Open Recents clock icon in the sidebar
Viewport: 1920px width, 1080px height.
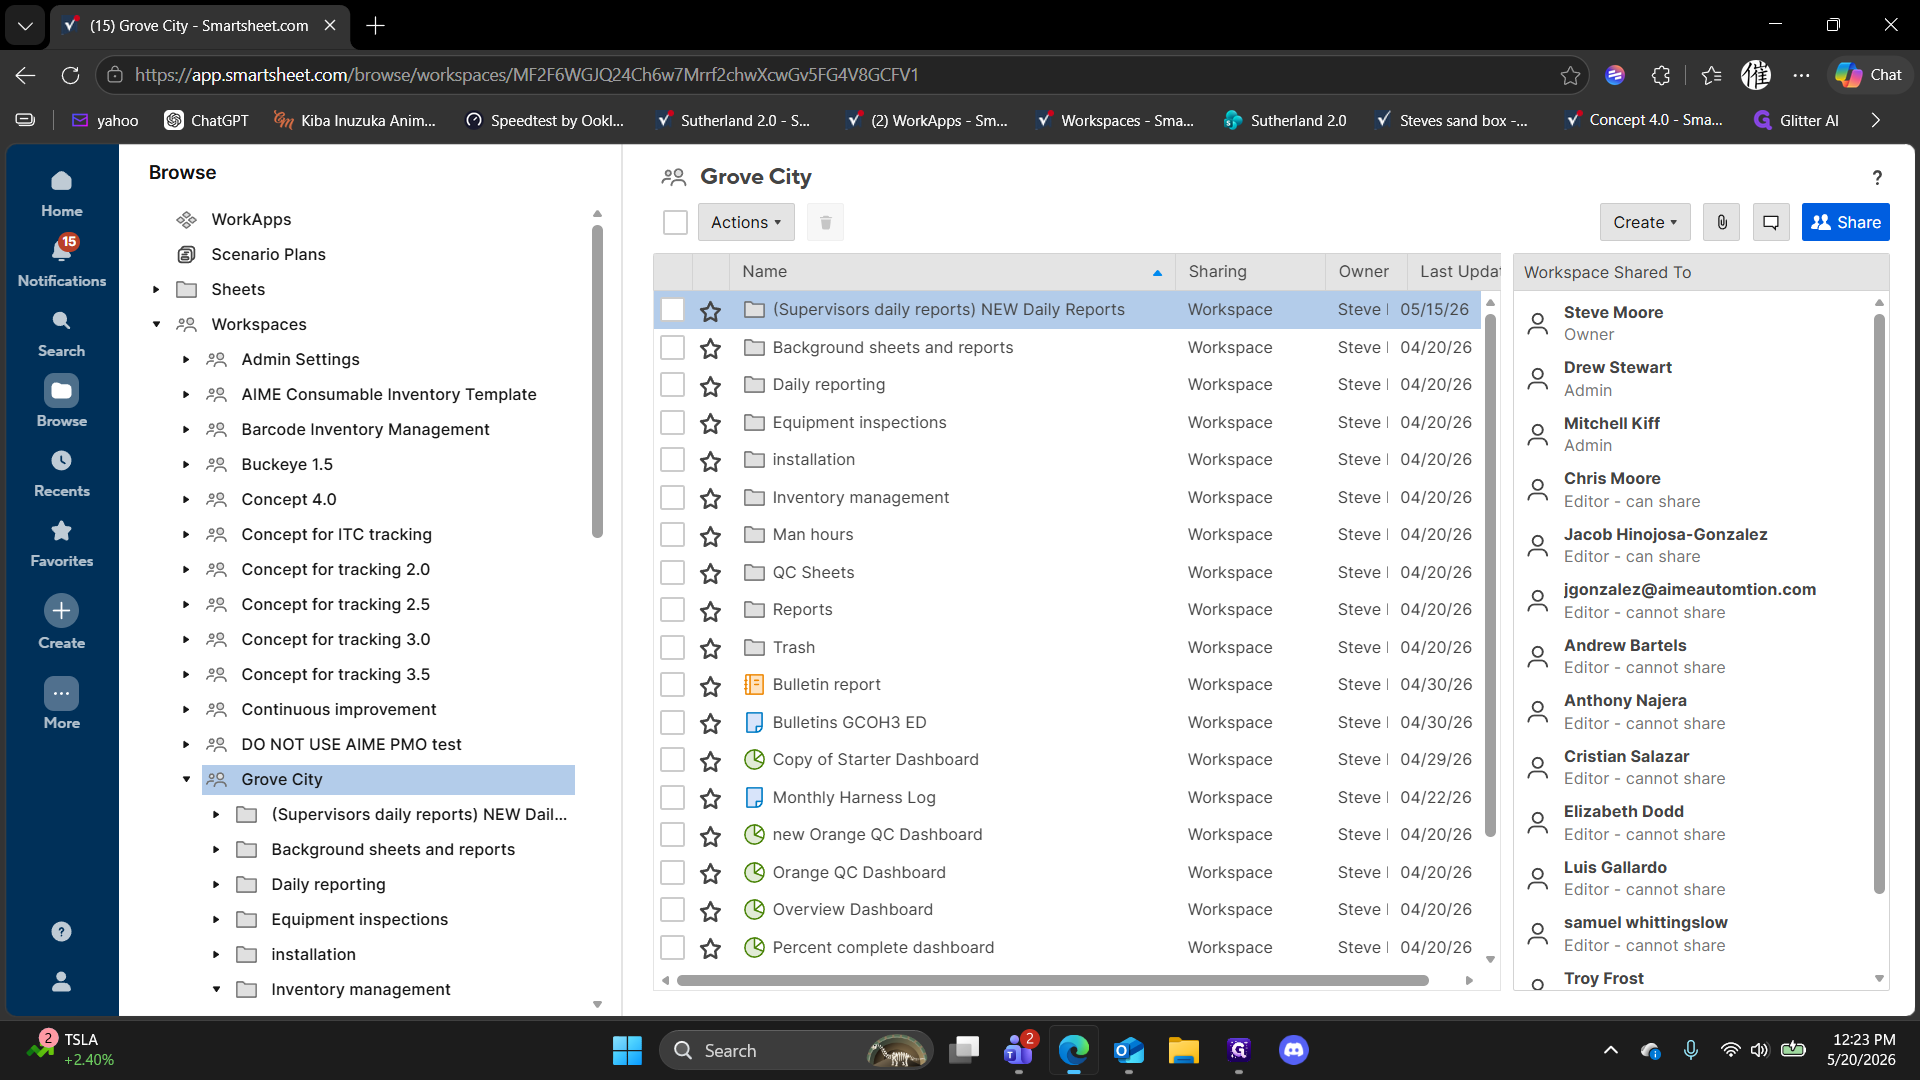pos(61,461)
